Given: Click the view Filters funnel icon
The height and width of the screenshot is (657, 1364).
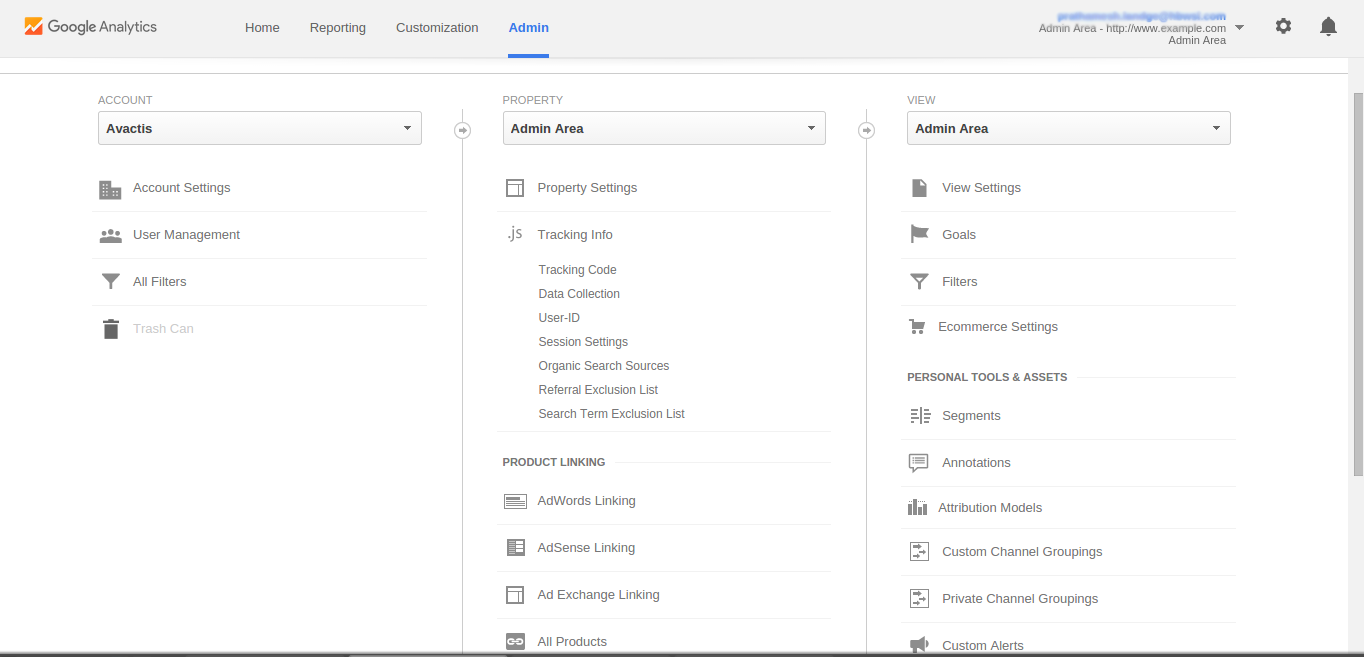Looking at the screenshot, I should pyautogui.click(x=919, y=282).
